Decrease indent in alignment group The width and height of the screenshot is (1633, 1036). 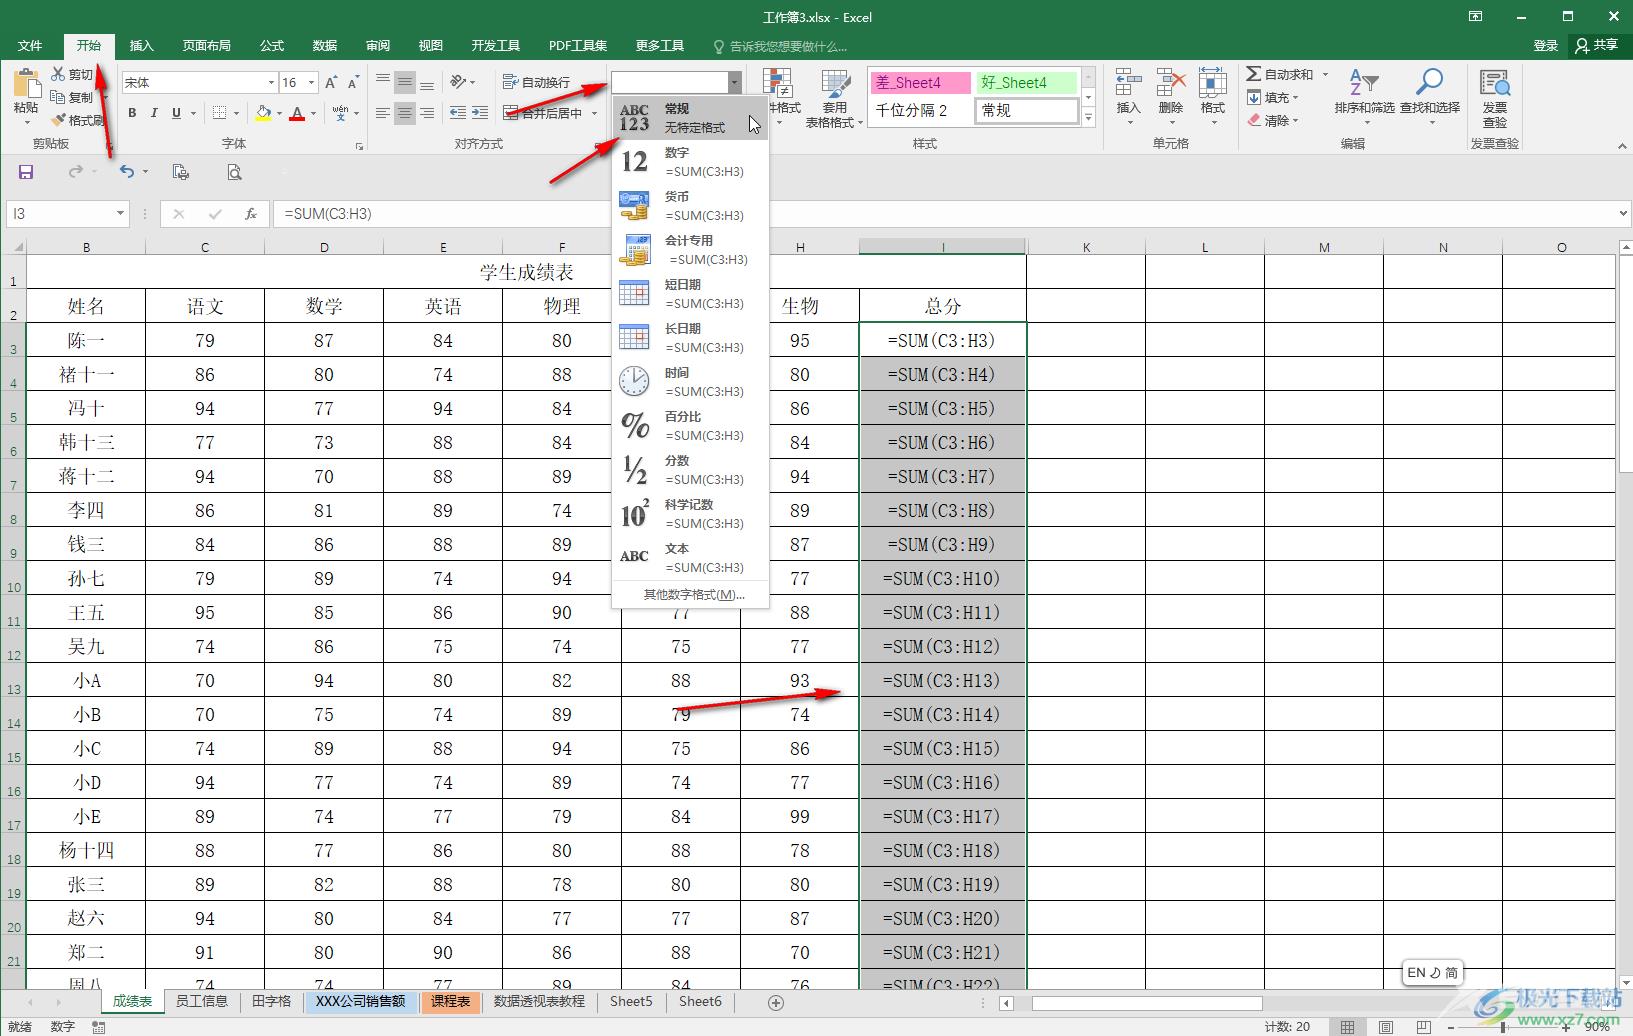pos(458,113)
